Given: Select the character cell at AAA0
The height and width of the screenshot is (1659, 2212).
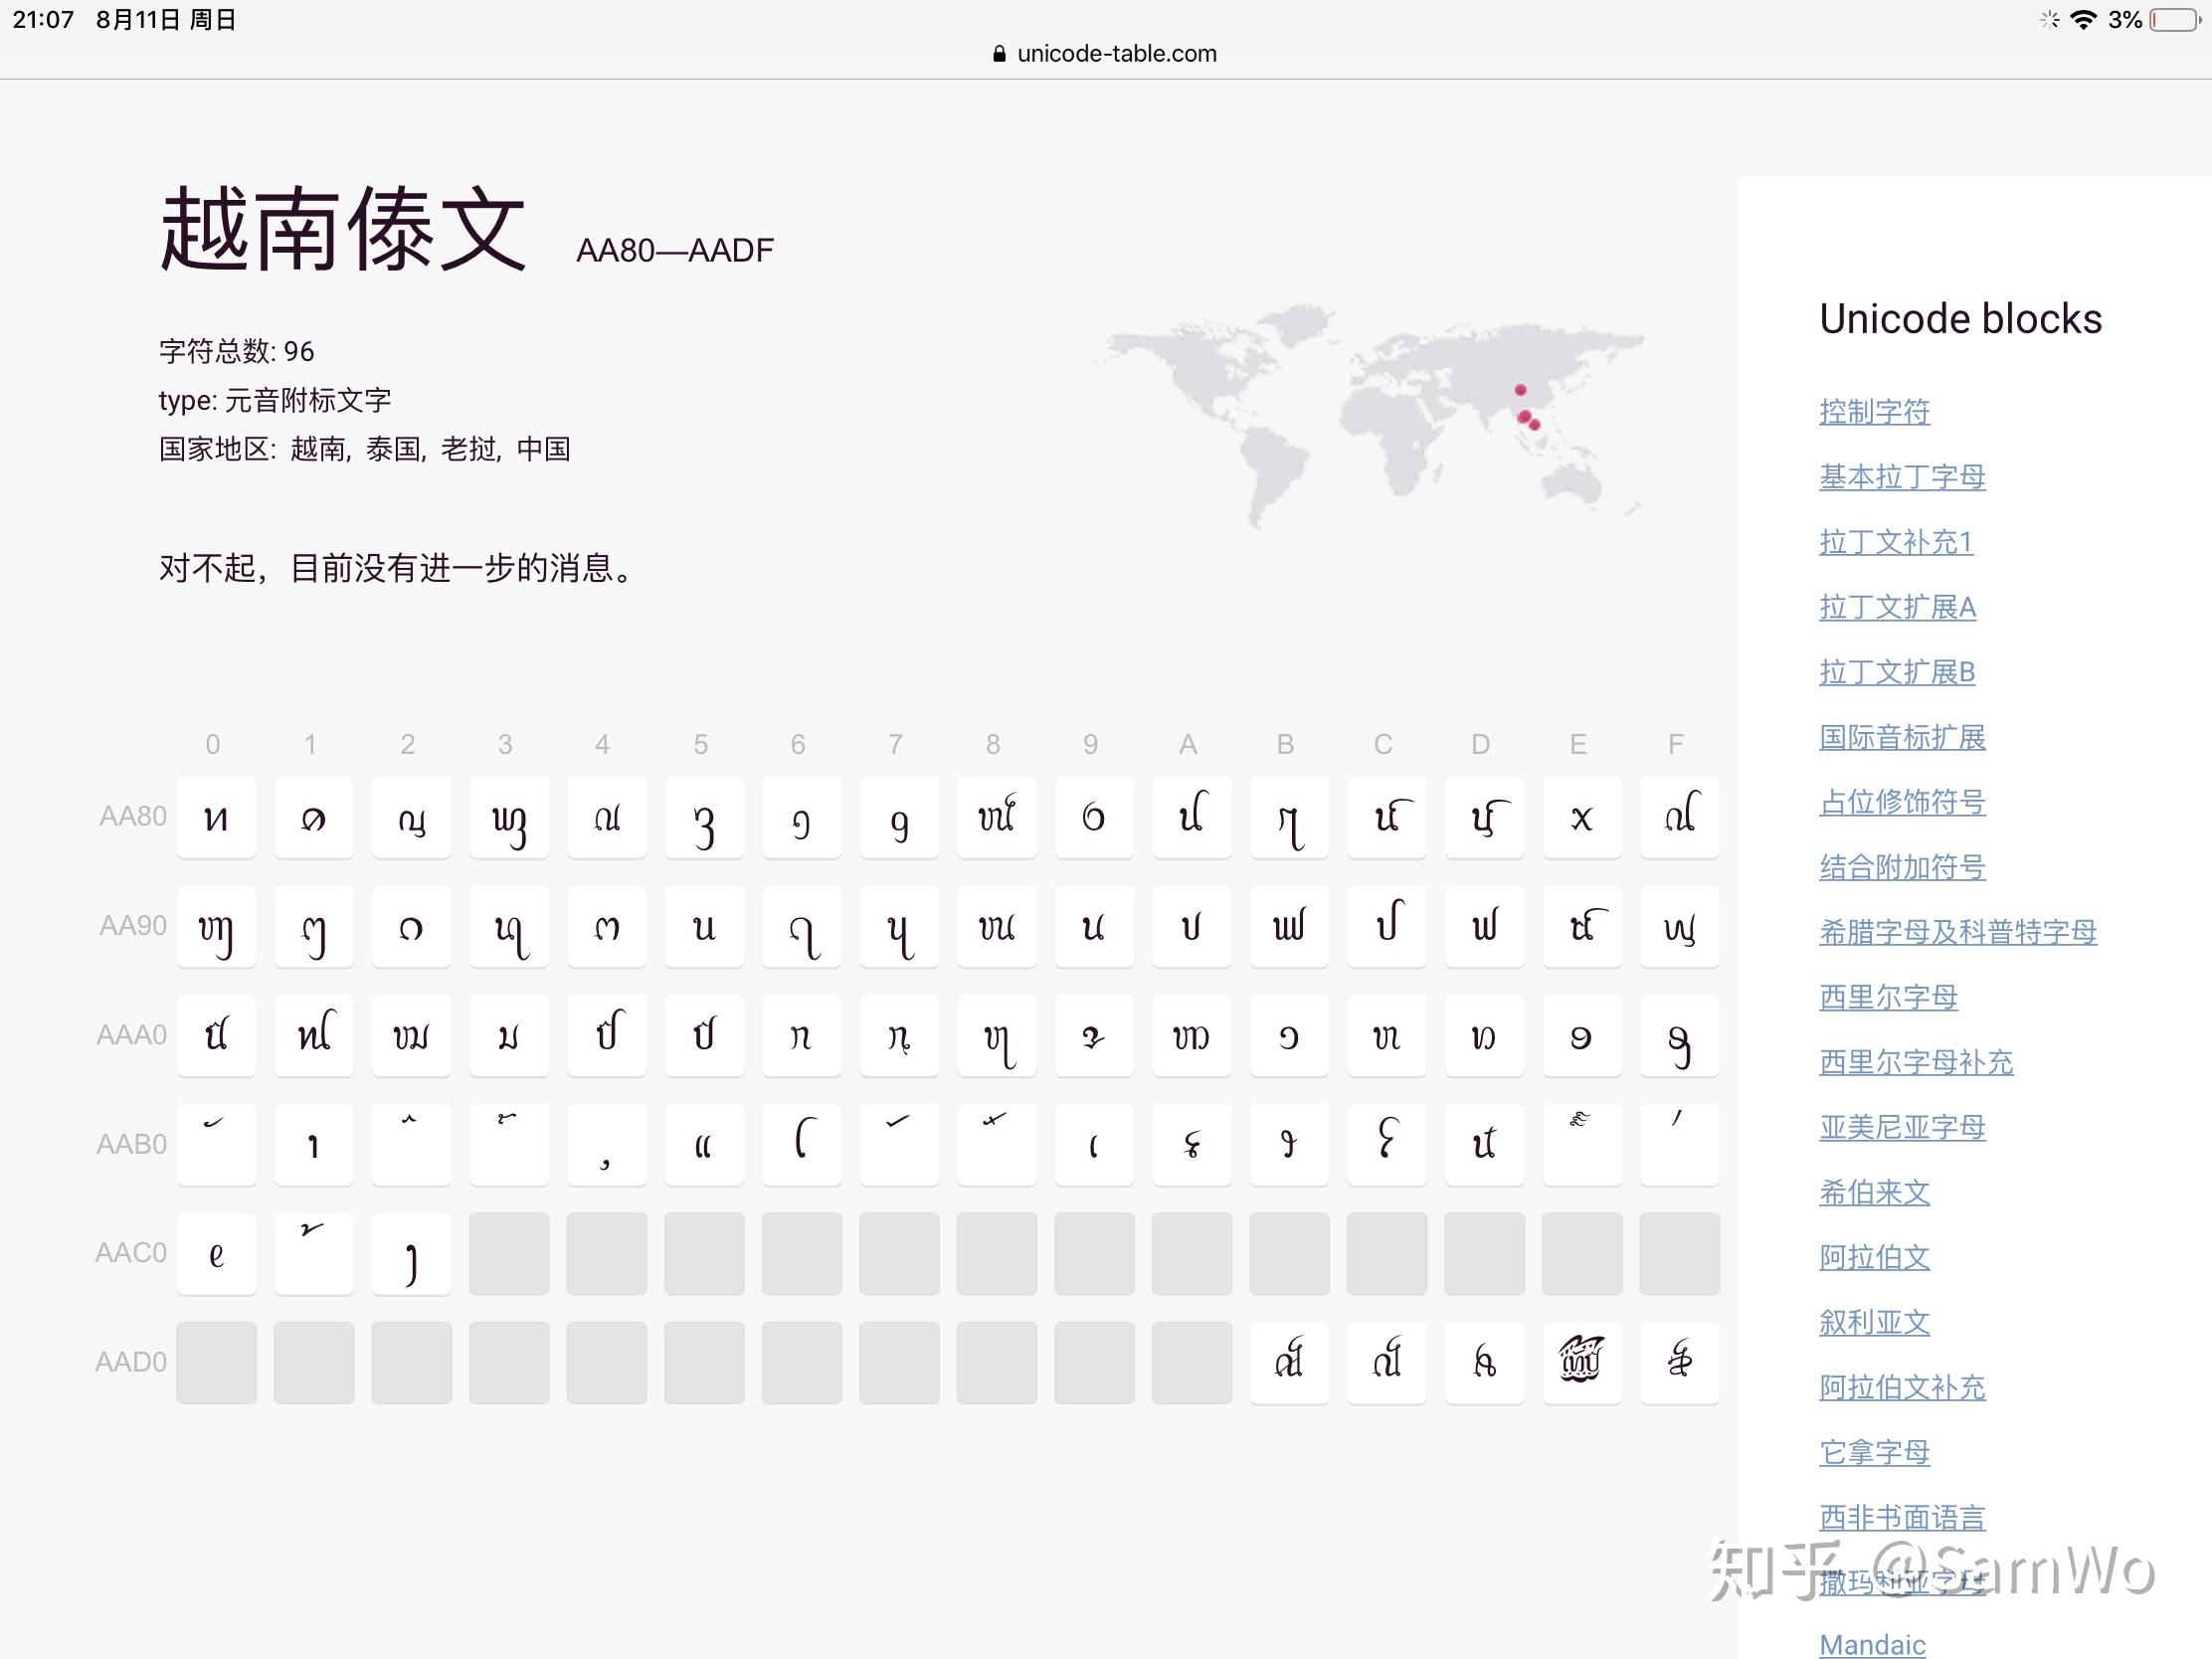Looking at the screenshot, I should (216, 1035).
